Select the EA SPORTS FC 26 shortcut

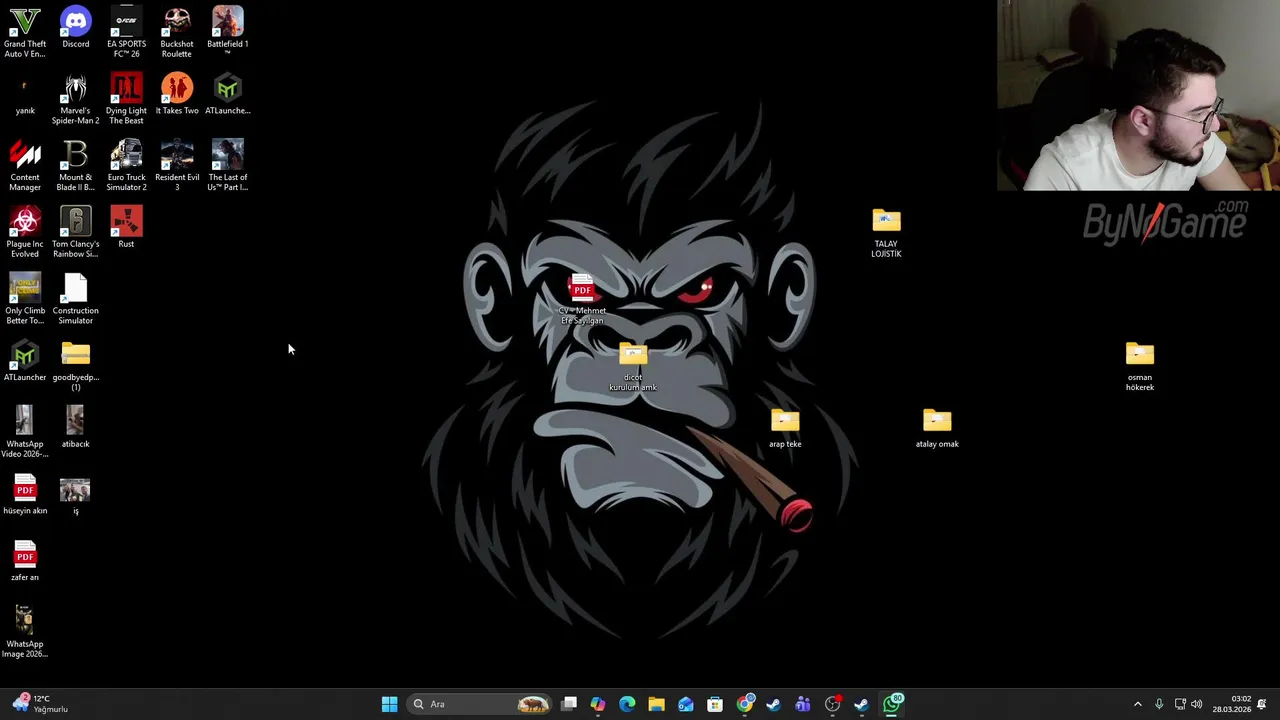point(126,32)
